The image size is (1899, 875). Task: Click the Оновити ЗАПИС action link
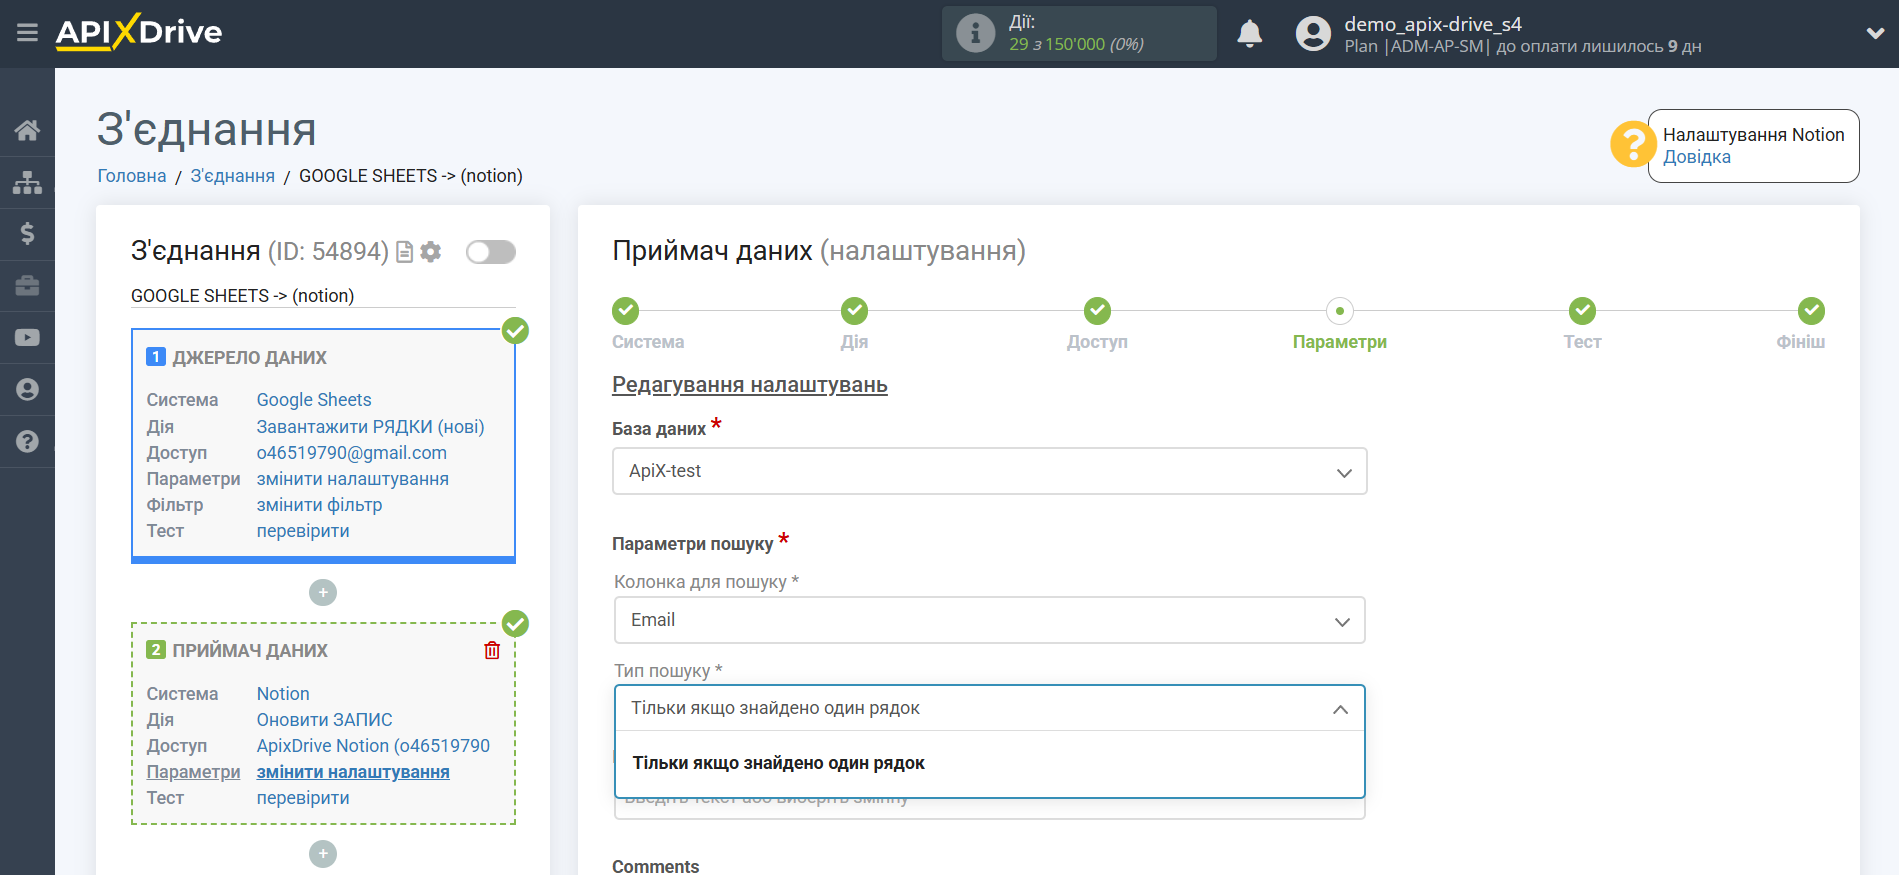click(x=325, y=720)
